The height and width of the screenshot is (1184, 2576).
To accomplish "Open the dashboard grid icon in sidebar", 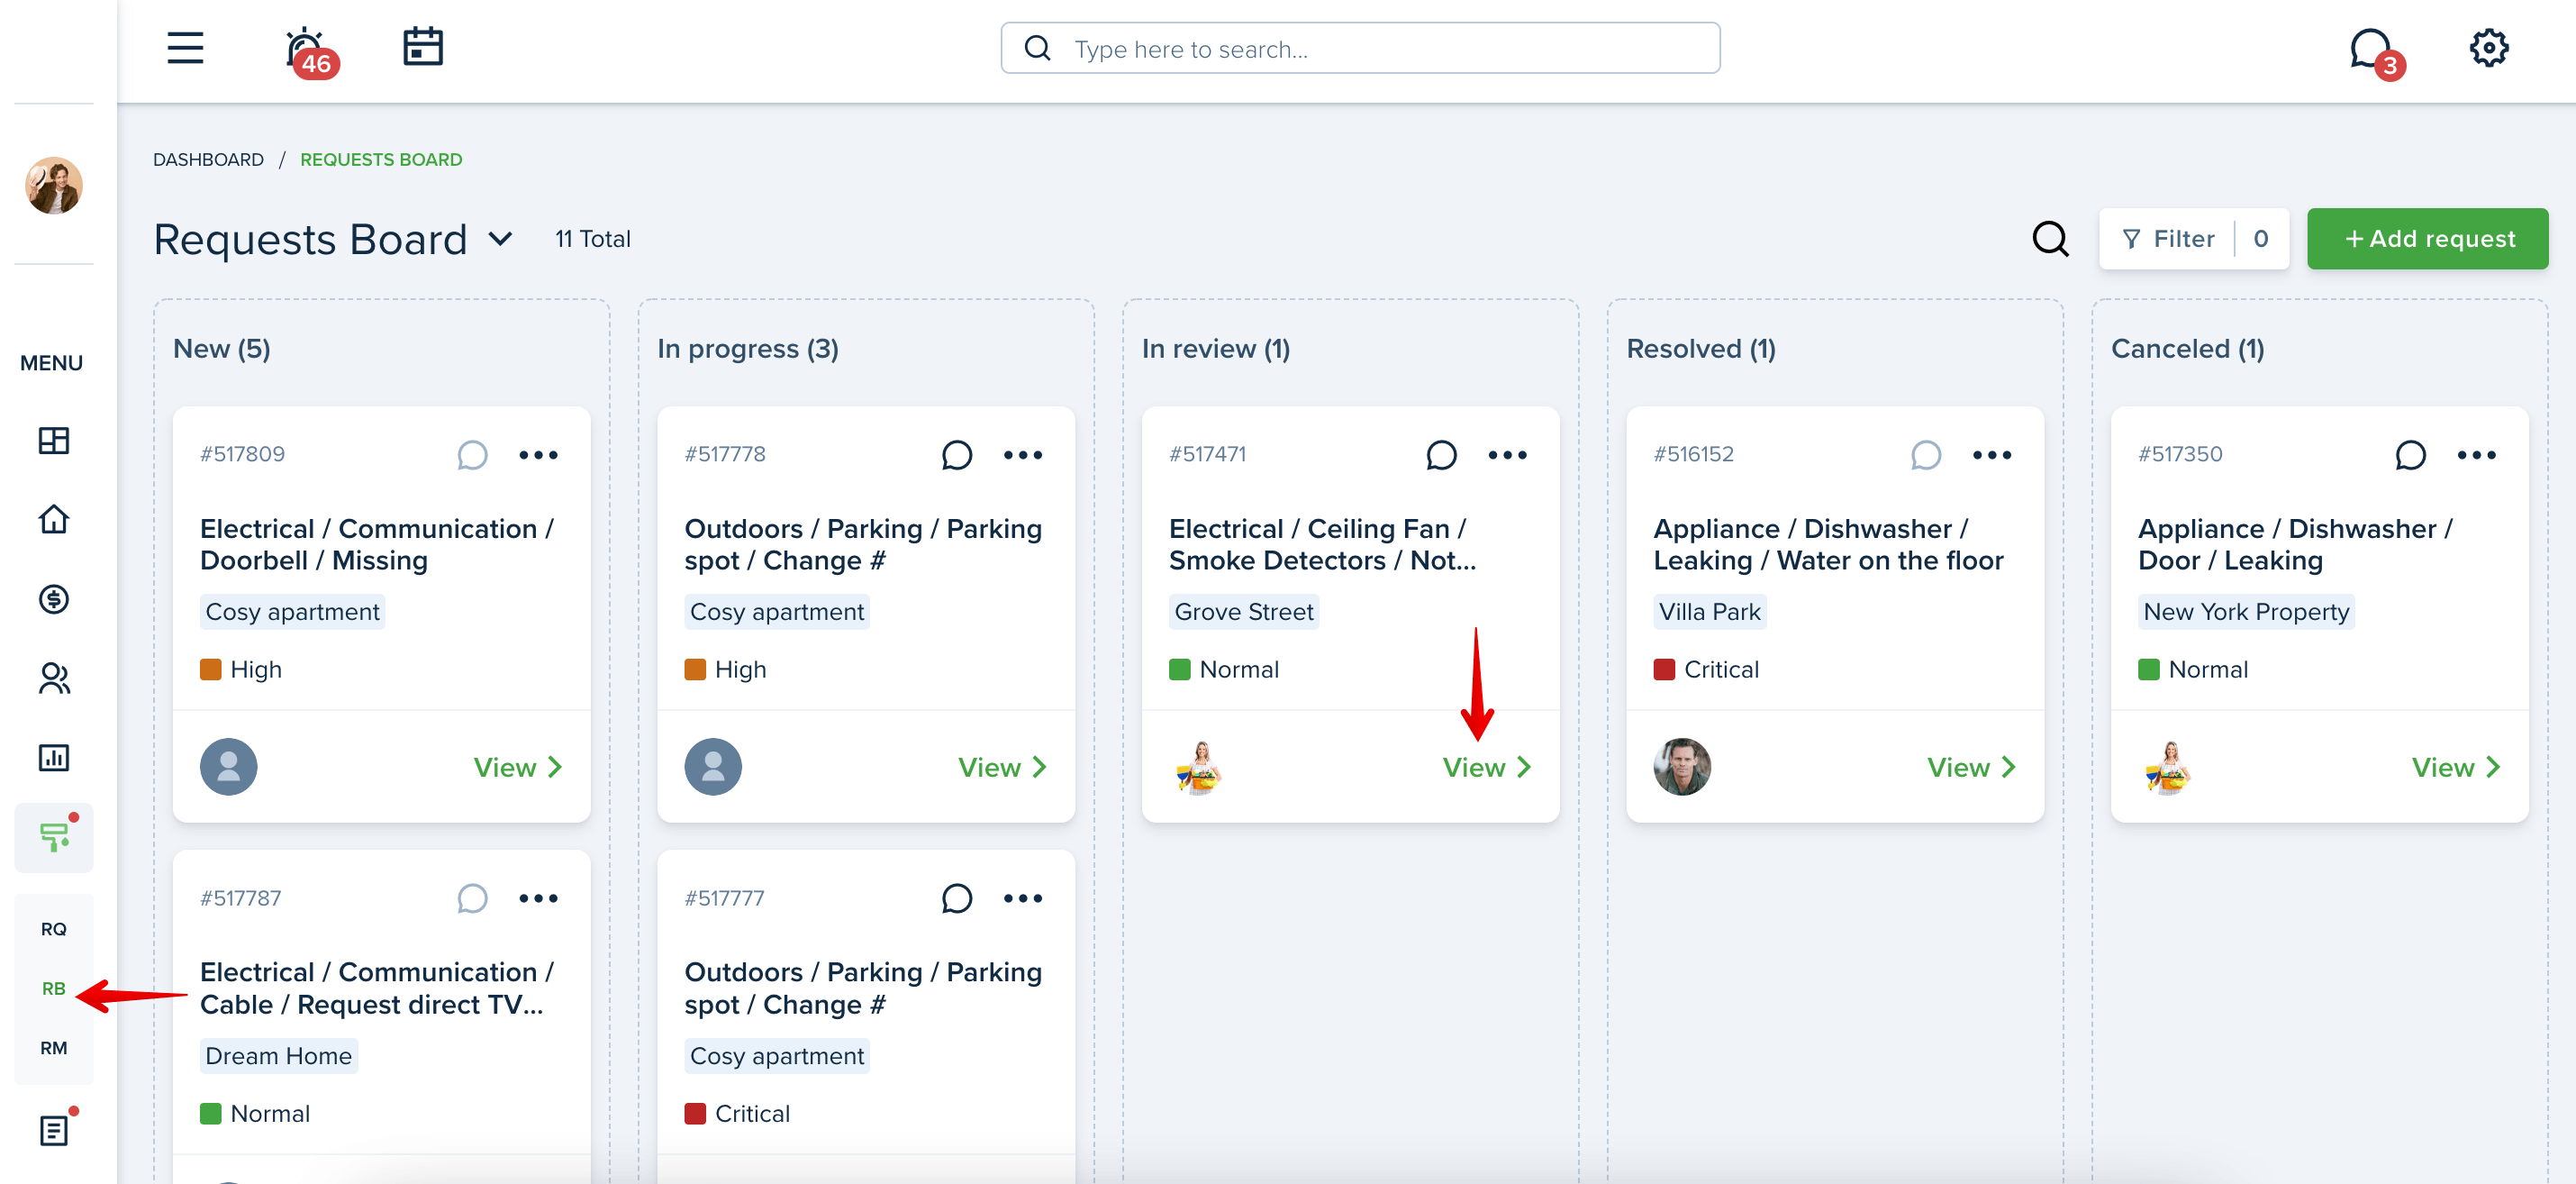I will tap(54, 440).
